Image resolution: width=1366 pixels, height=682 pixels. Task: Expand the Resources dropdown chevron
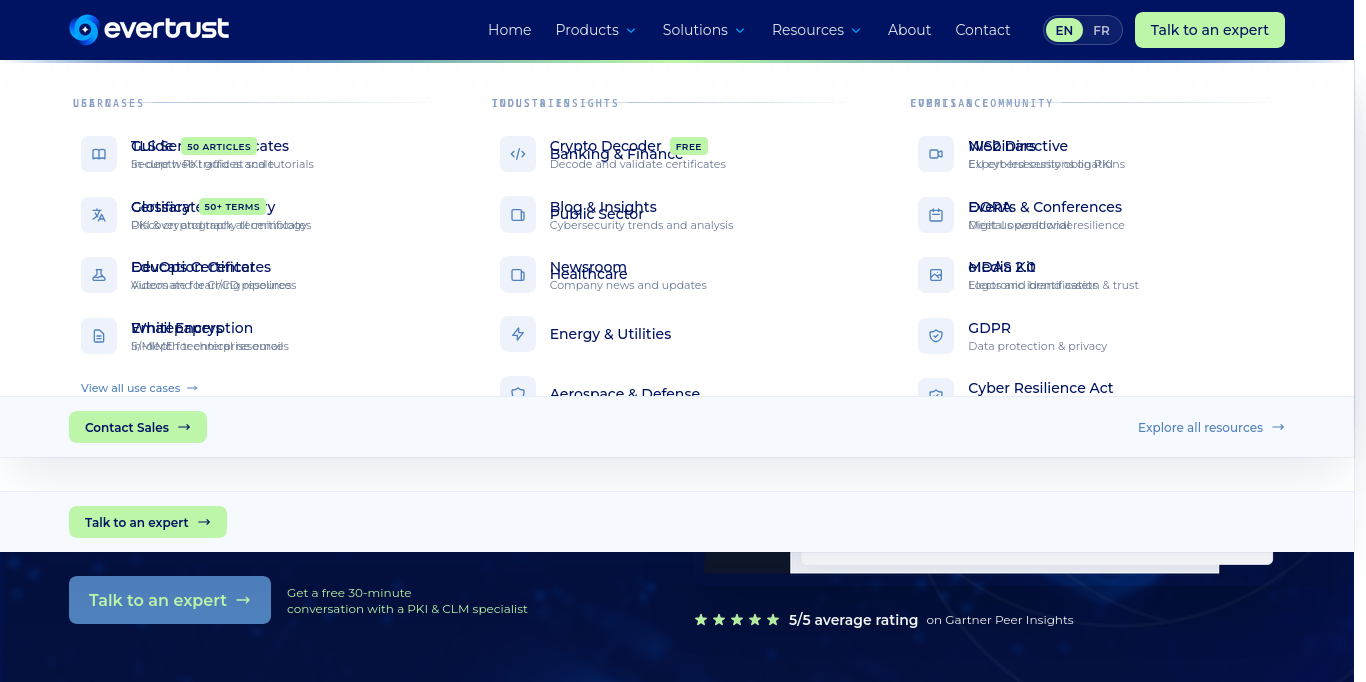(856, 31)
